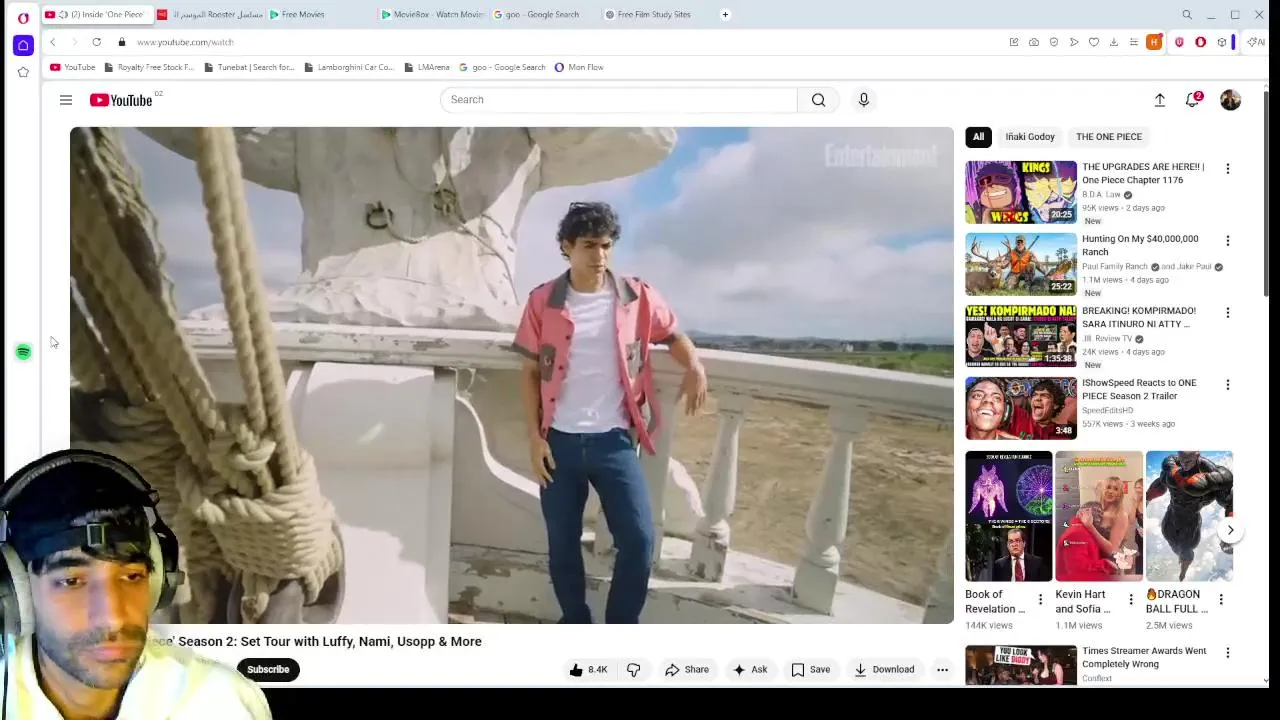Reload the current YouTube page
1280x720 pixels.
click(x=96, y=42)
